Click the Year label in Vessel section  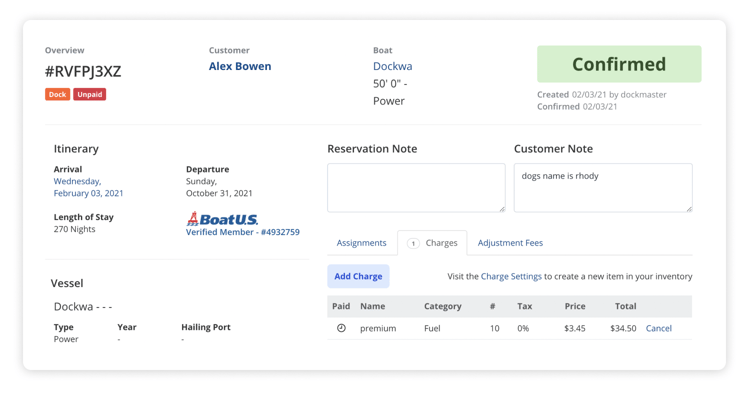click(127, 327)
